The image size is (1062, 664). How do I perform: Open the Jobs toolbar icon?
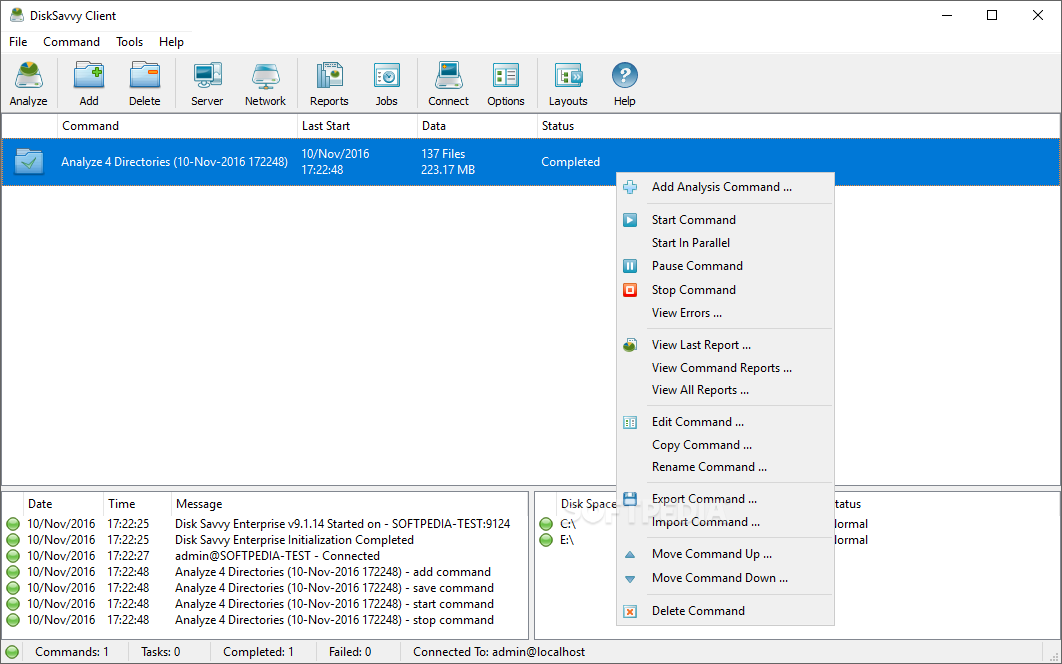click(387, 83)
